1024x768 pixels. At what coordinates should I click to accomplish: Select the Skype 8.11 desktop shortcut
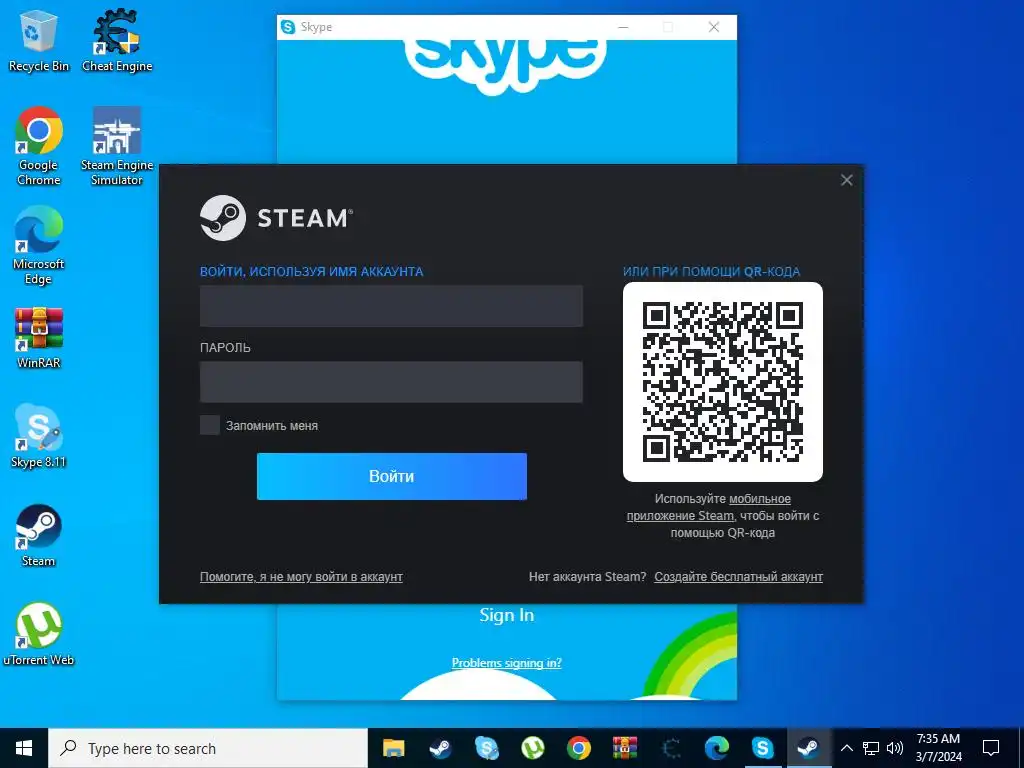39,436
